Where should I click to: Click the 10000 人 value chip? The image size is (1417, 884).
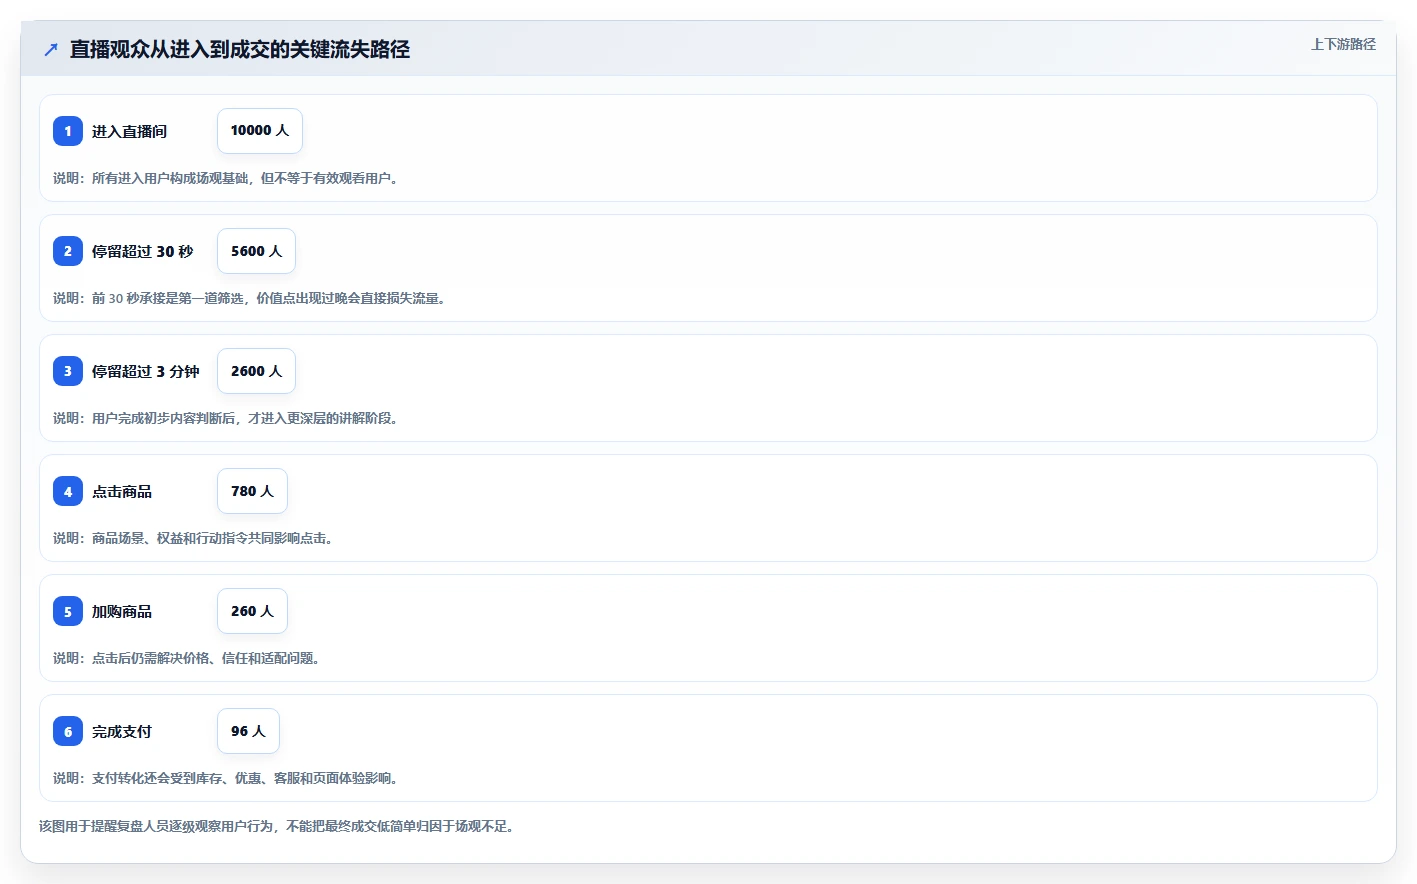[260, 131]
